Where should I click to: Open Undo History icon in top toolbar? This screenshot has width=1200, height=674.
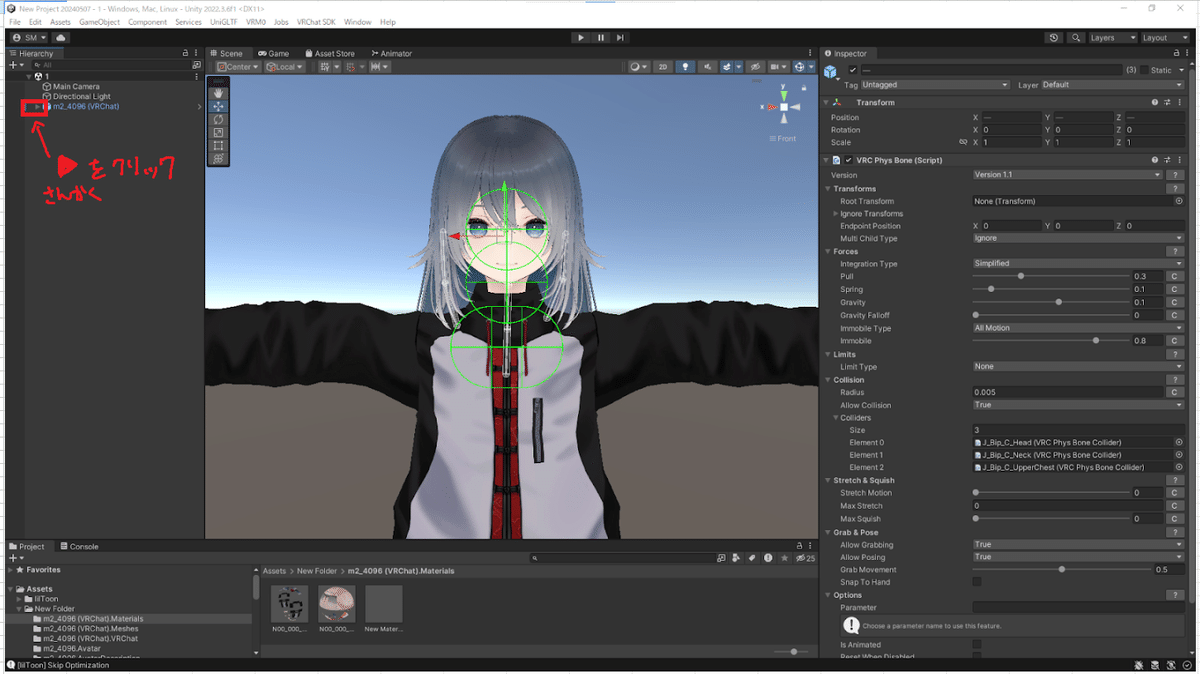coord(1054,38)
